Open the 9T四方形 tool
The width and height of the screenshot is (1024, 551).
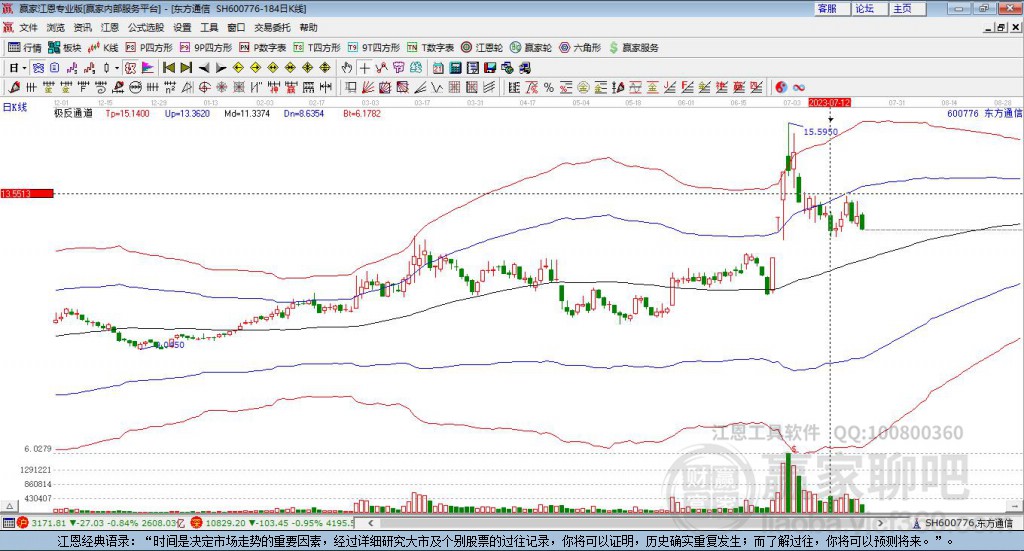pos(374,48)
